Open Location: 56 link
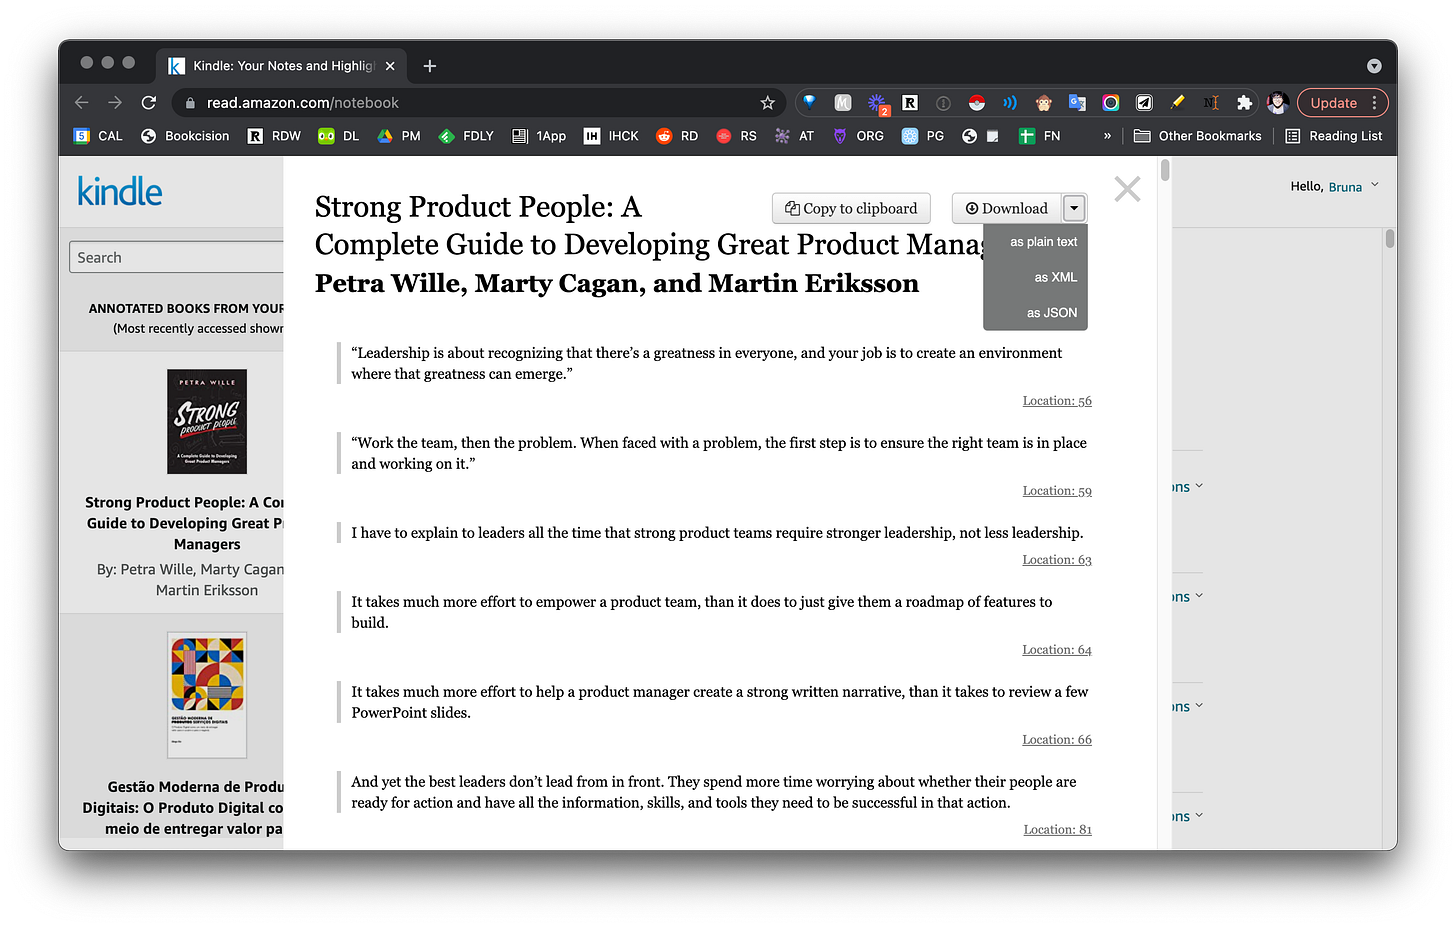Viewport: 1456px width, 928px height. [x=1057, y=401]
